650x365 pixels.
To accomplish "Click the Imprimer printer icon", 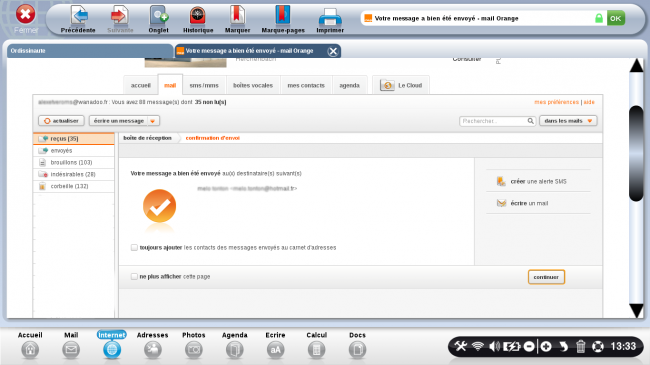I will [330, 17].
